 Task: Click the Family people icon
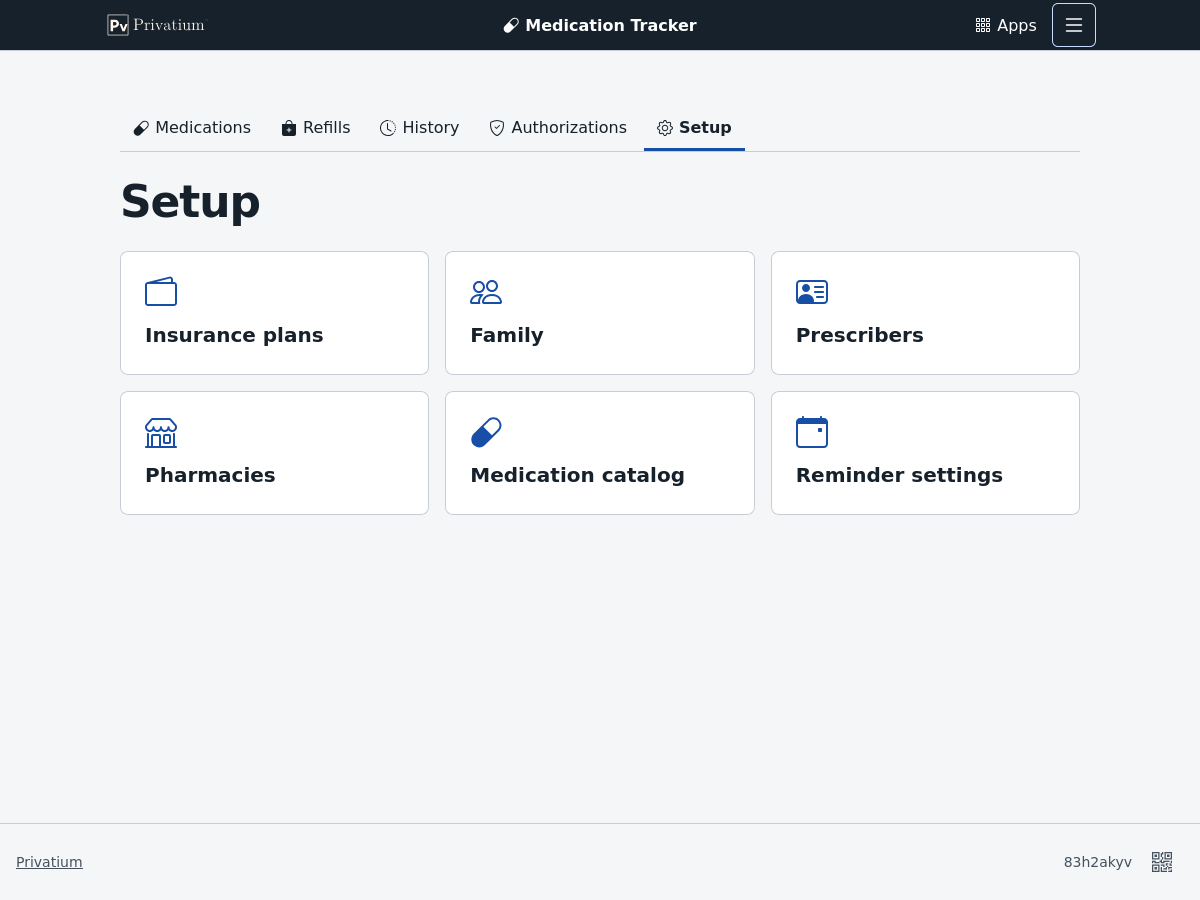point(486,292)
